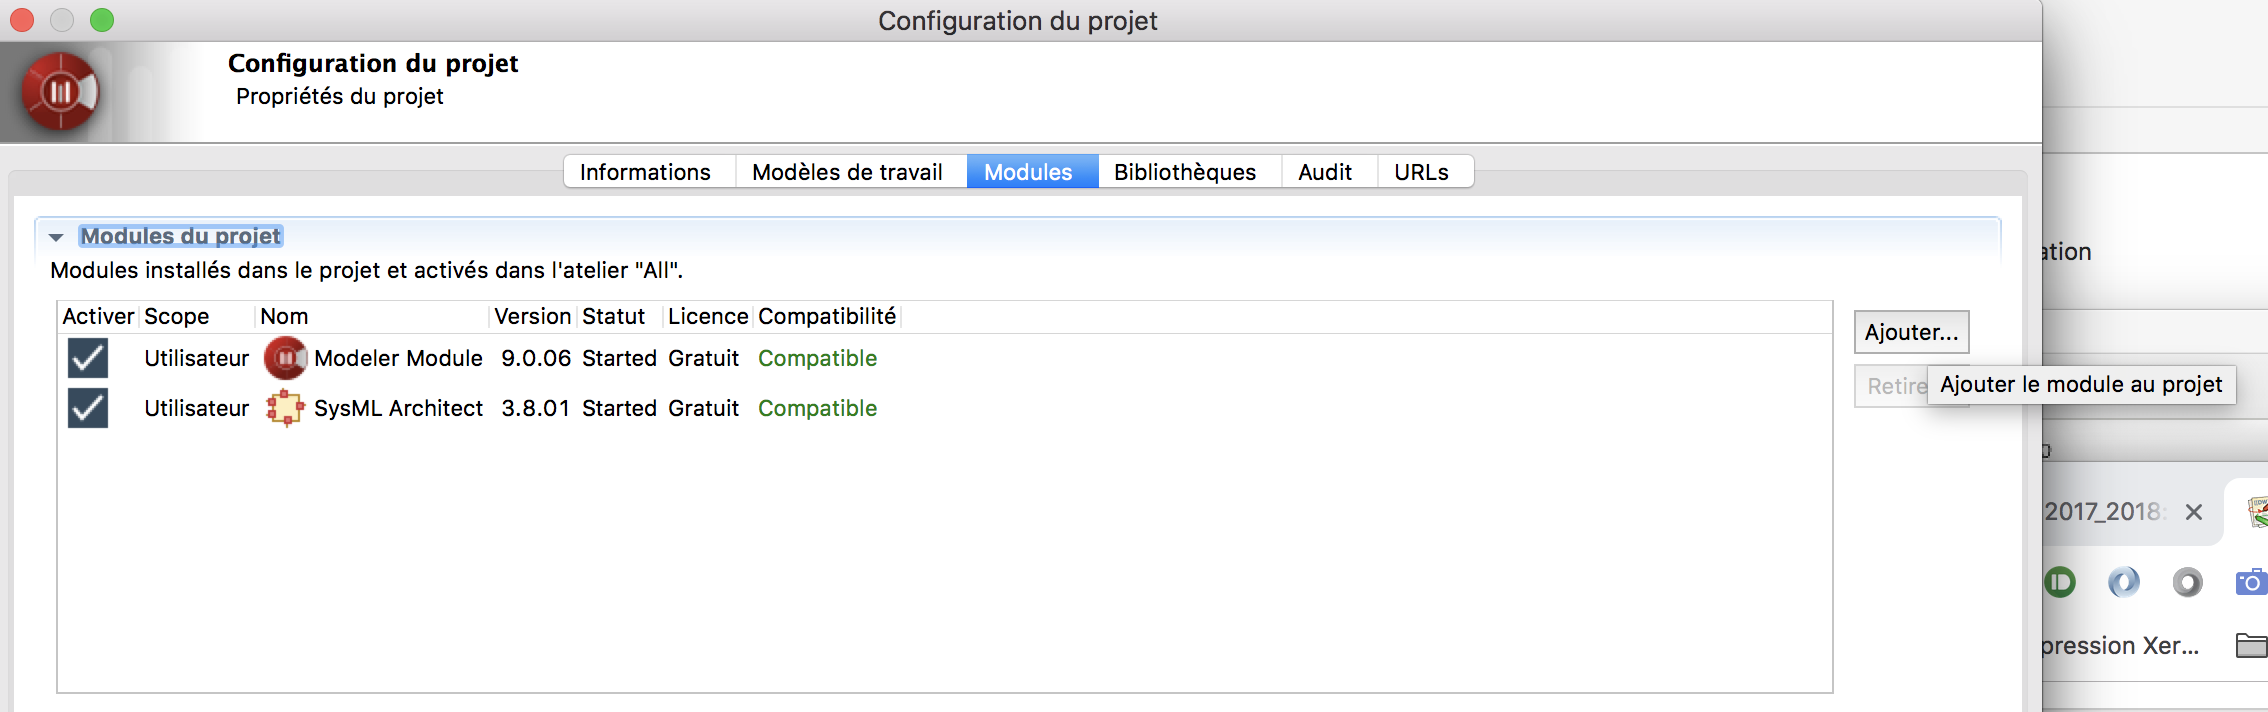Sort modules by the Version column header
Screen dimensions: 2268x712
pos(532,316)
